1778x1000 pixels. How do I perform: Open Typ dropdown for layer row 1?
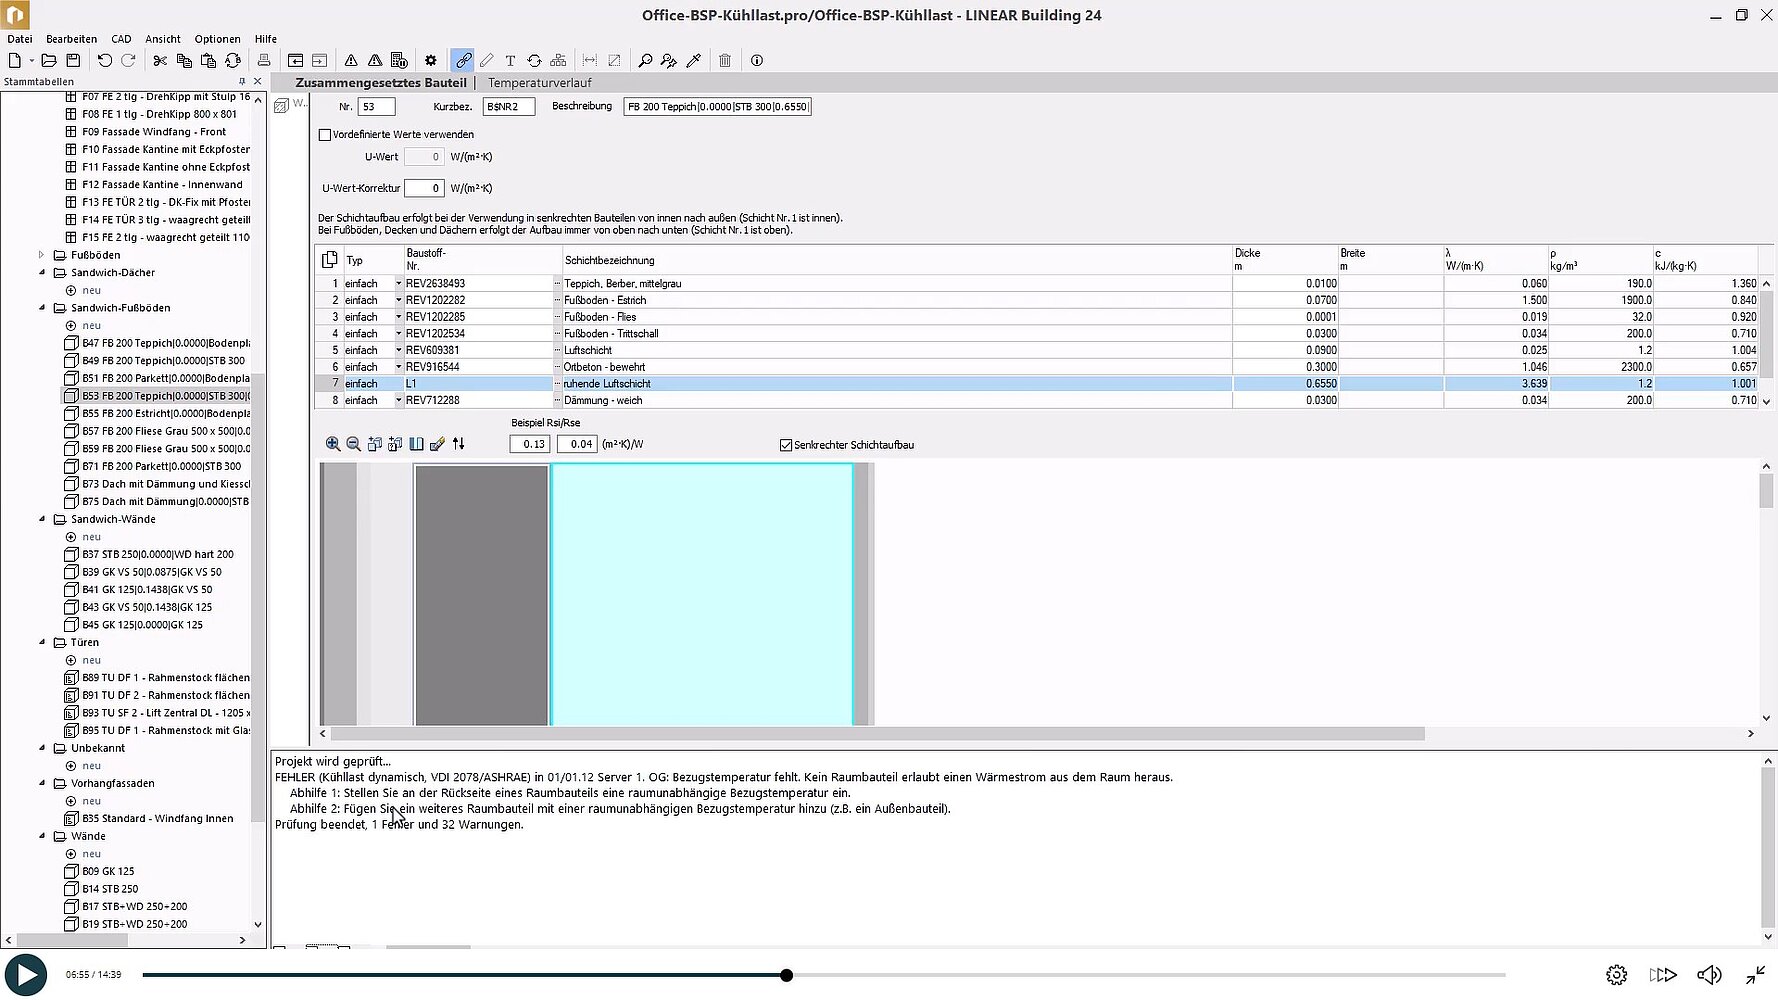pos(398,284)
